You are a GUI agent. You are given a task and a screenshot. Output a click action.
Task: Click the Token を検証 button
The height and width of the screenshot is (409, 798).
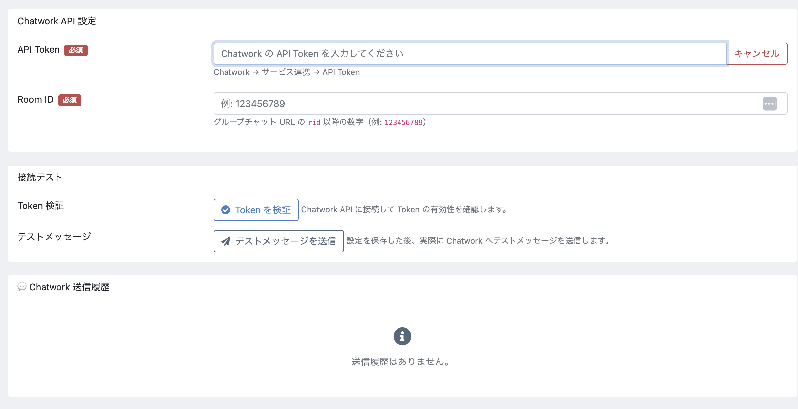click(x=256, y=210)
